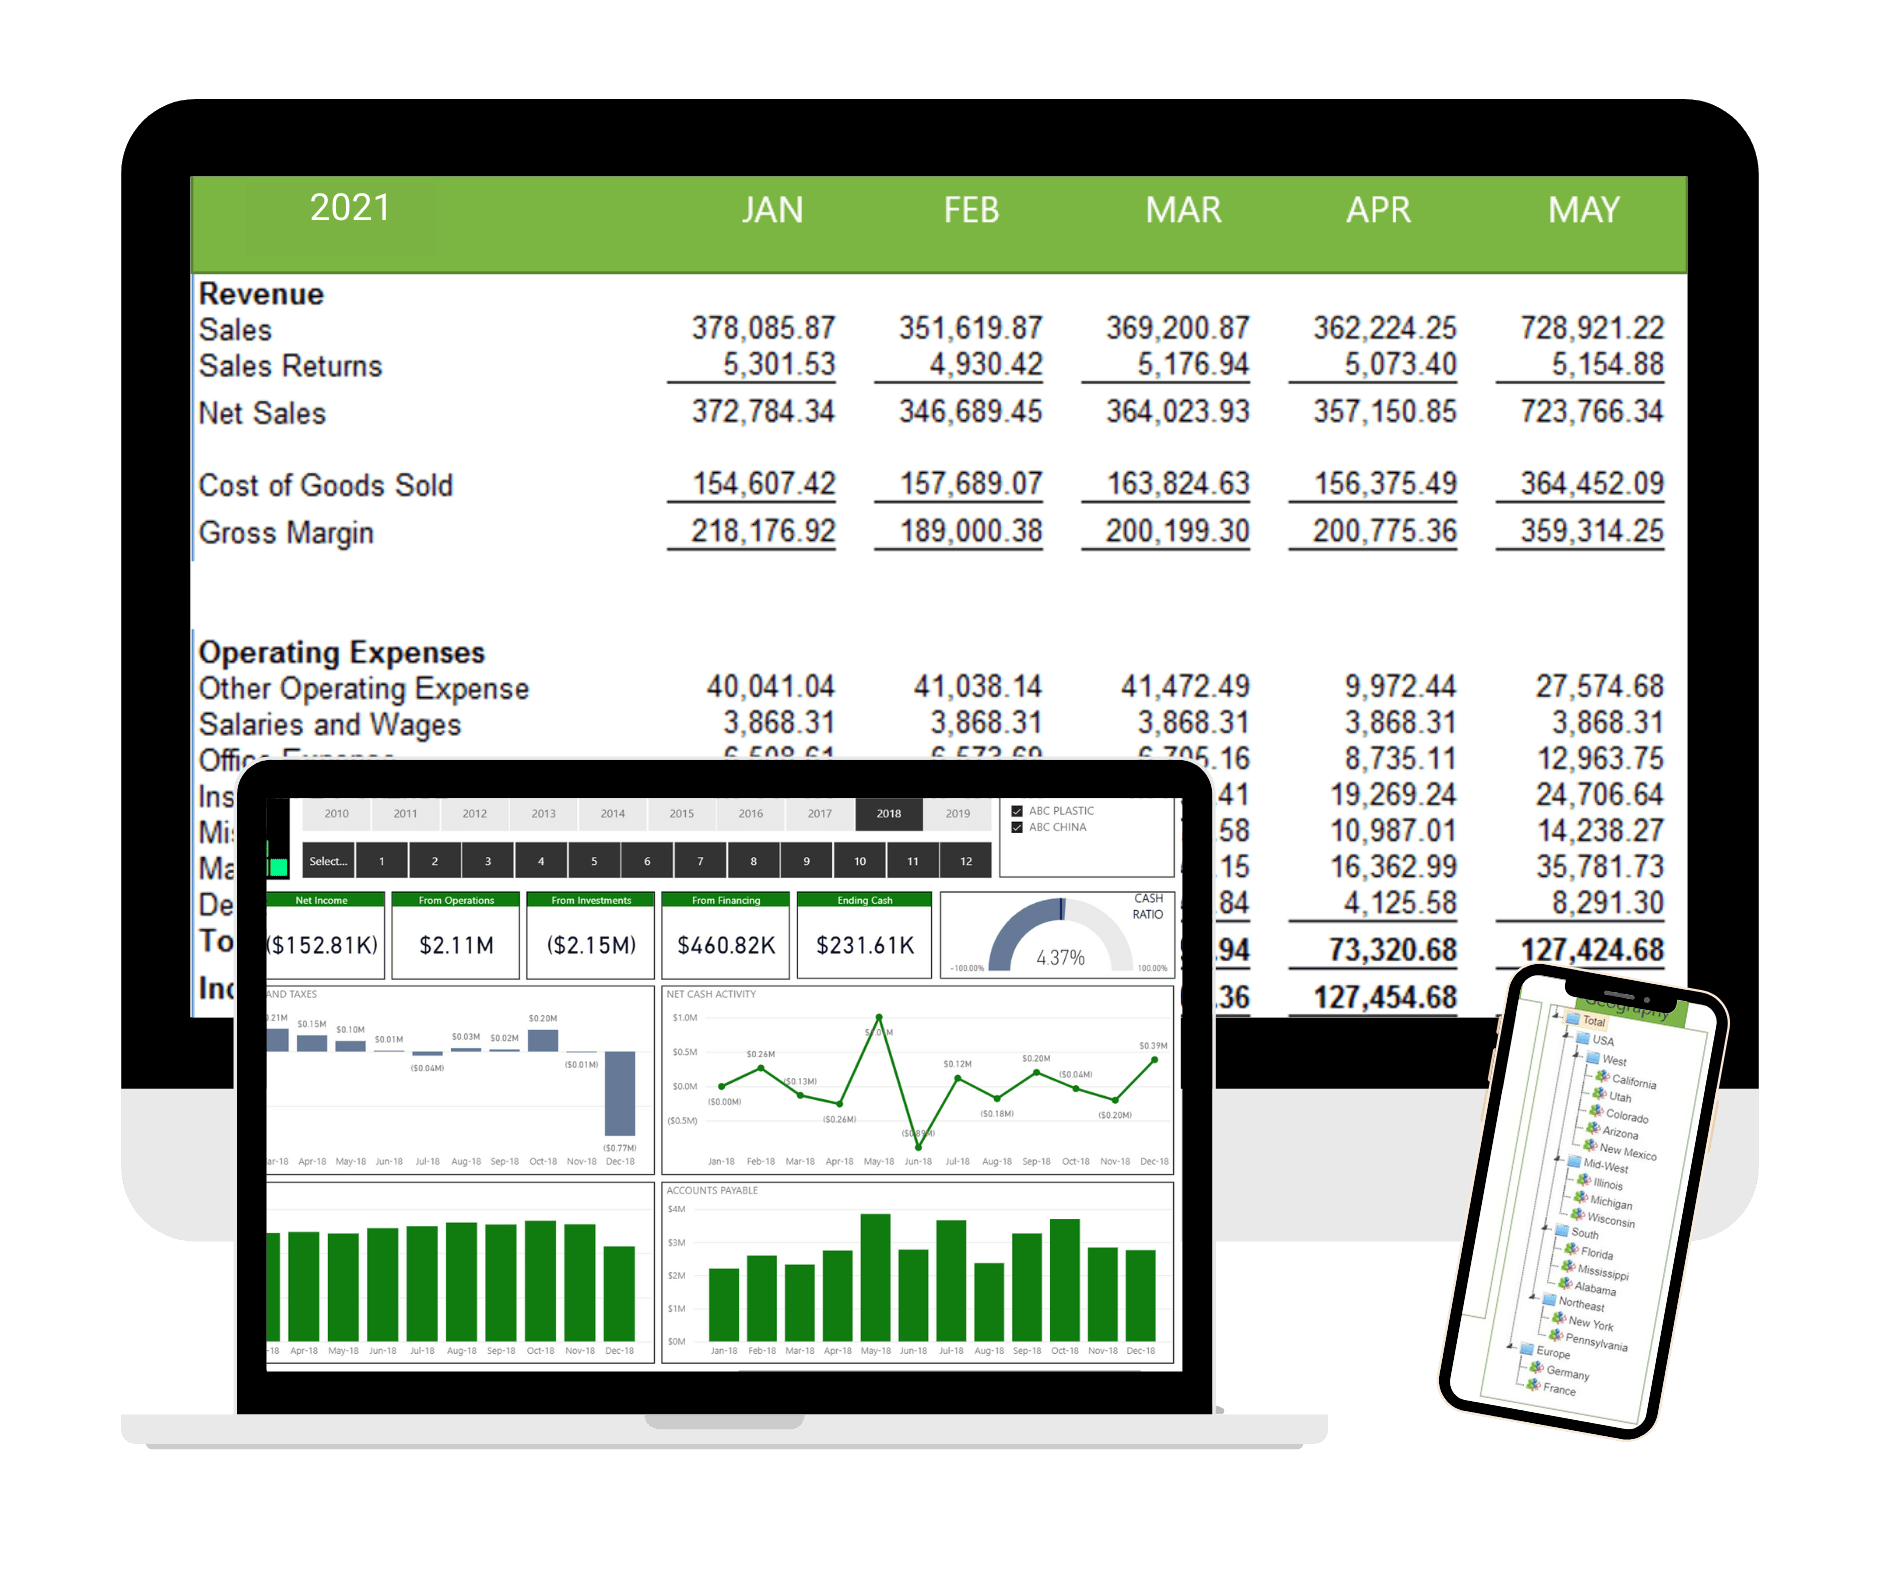Click the folder icon beside Northeast
Viewport: 1880px width, 1576px height.
pos(1548,1300)
